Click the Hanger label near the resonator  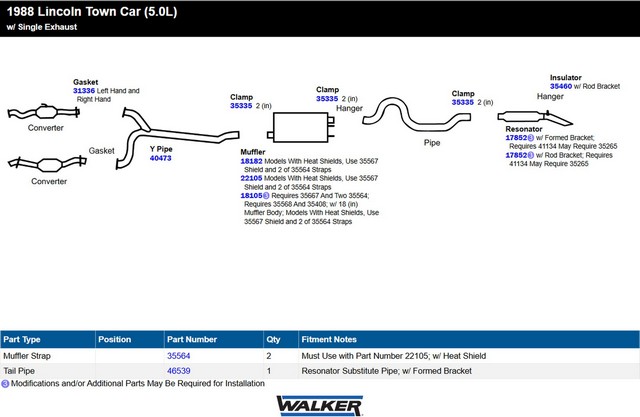click(550, 96)
